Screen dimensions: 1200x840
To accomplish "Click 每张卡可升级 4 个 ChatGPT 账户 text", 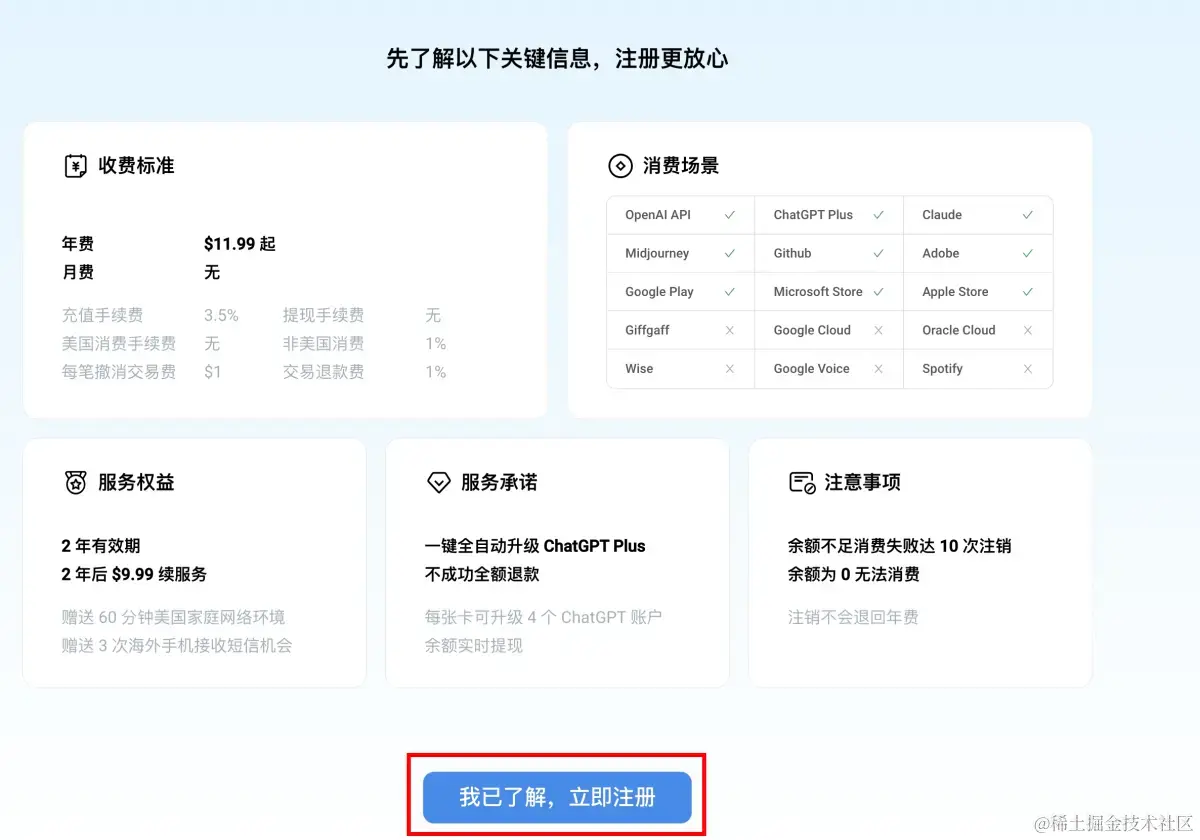I will click(x=543, y=617).
